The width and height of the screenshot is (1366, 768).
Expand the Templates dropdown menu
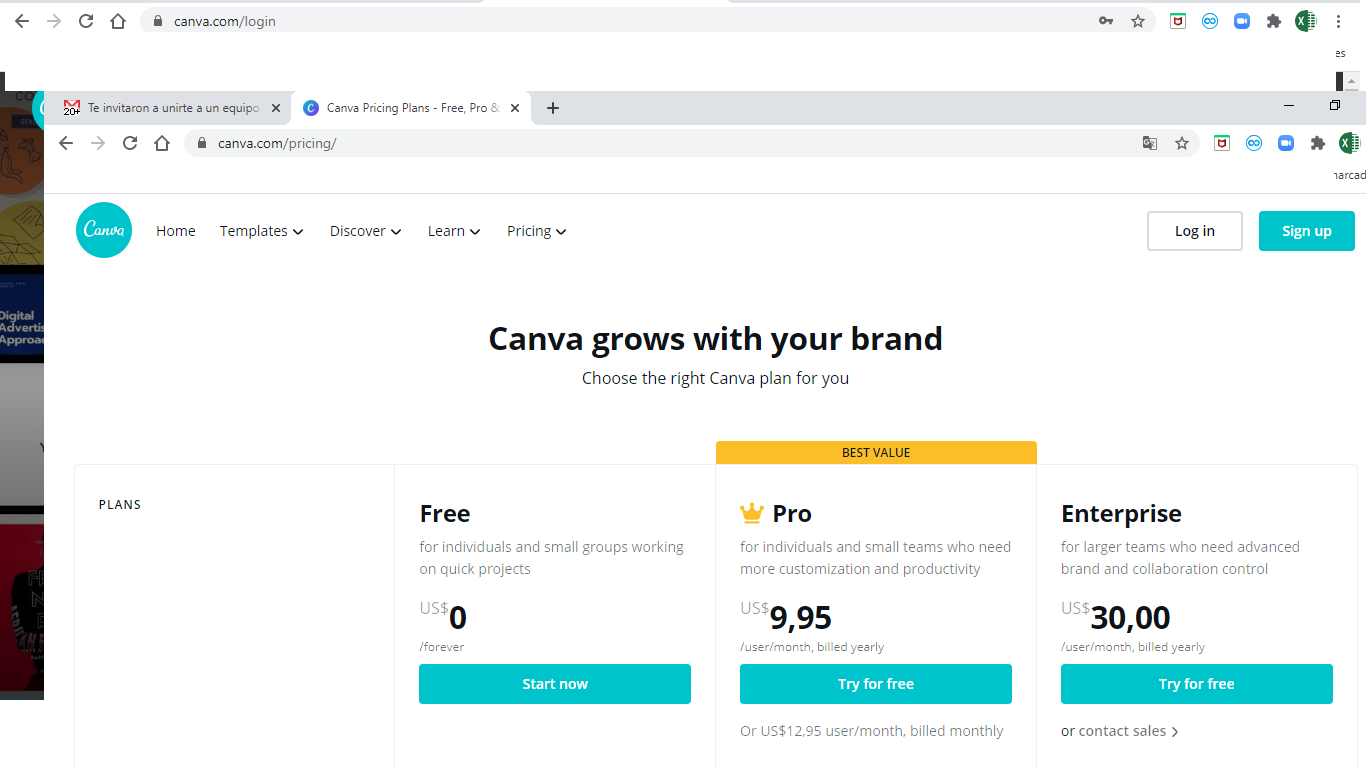point(261,231)
